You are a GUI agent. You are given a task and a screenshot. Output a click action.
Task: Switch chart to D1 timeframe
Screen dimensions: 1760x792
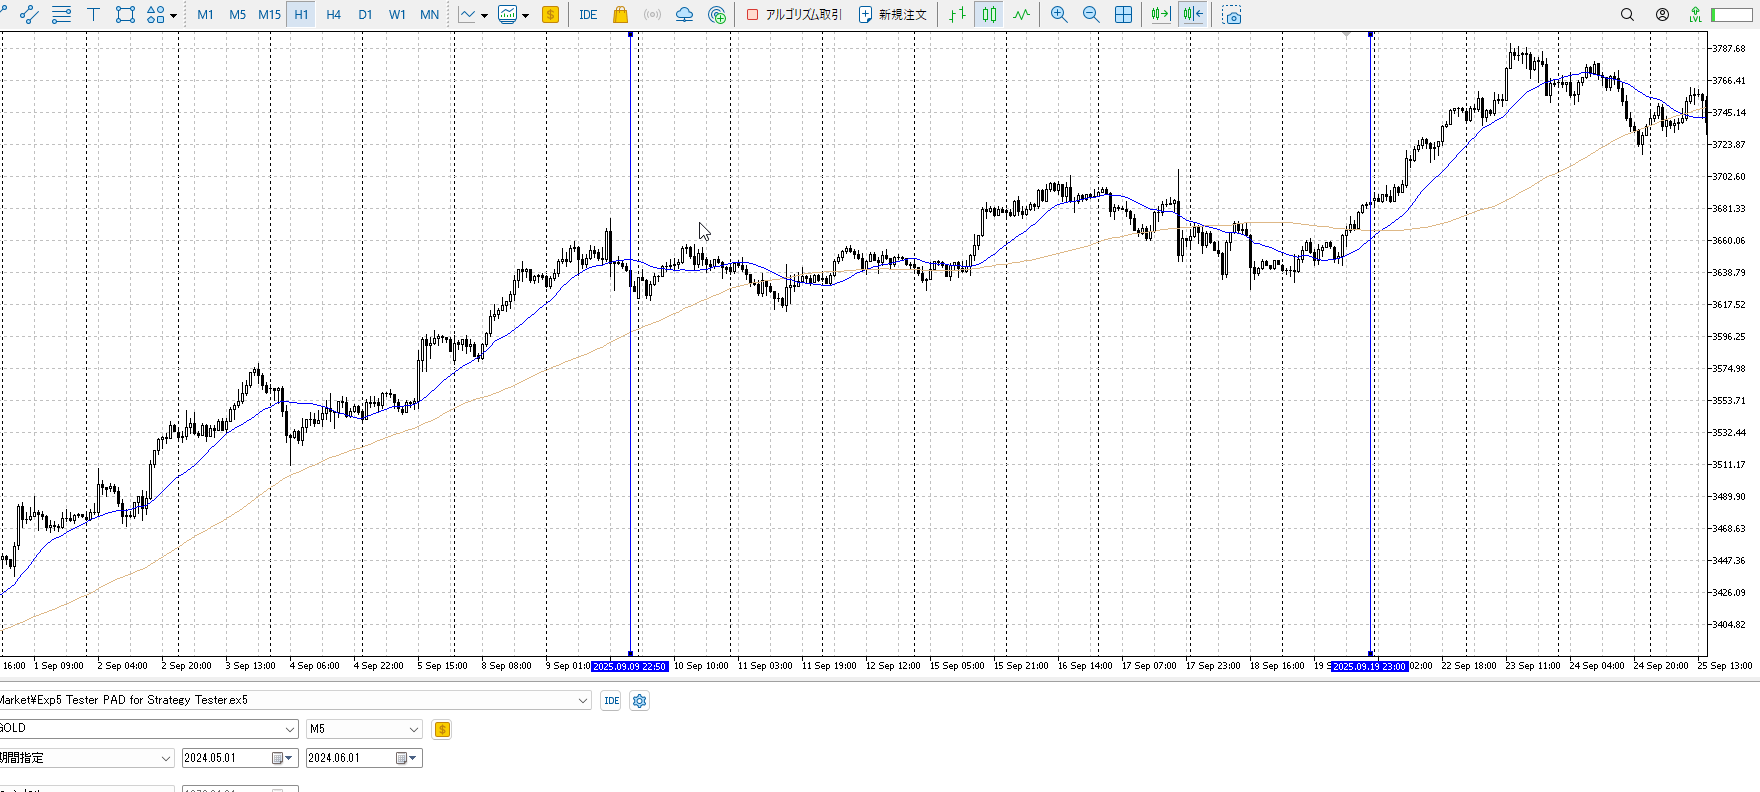point(365,14)
